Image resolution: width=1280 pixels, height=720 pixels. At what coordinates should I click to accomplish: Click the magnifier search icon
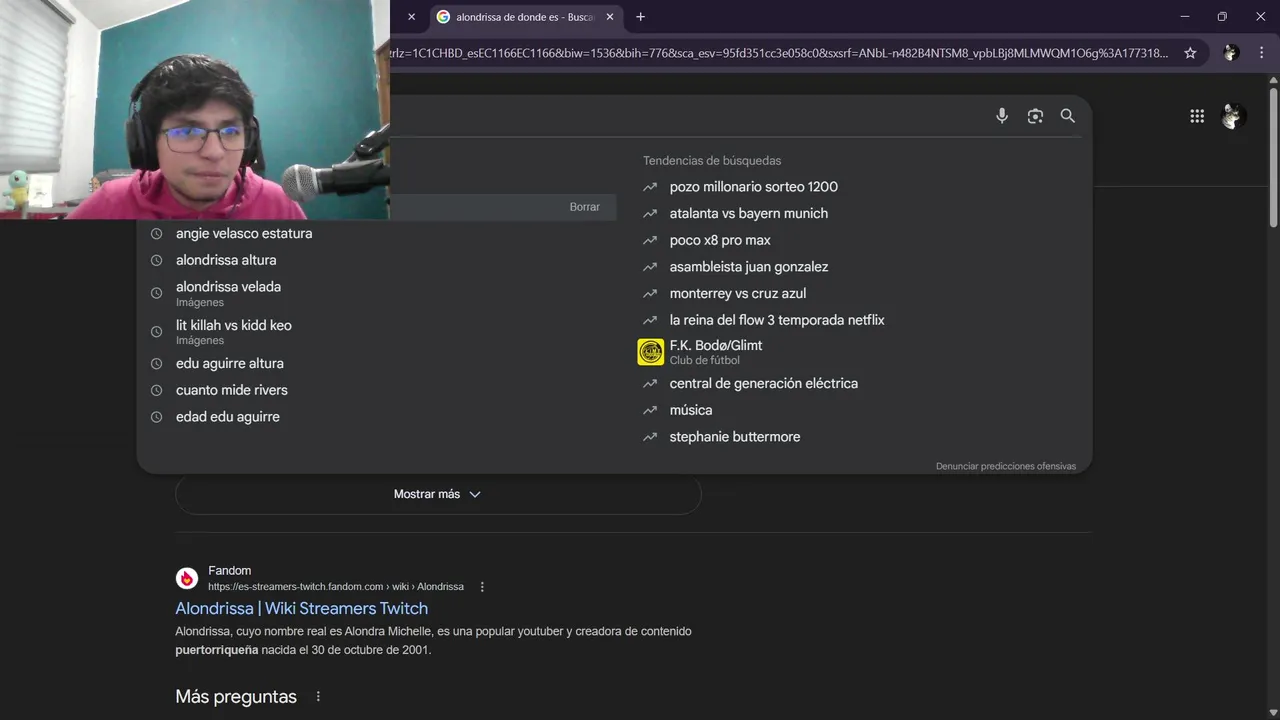[1068, 116]
